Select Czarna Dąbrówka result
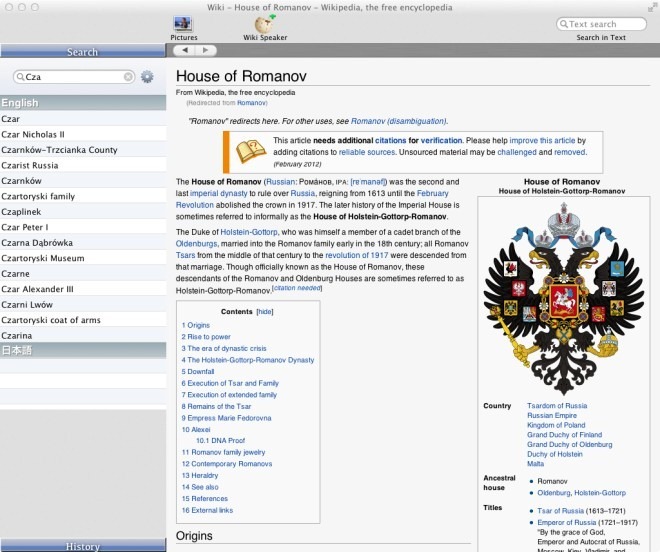Viewport: 660px width, 552px height. (x=83, y=243)
